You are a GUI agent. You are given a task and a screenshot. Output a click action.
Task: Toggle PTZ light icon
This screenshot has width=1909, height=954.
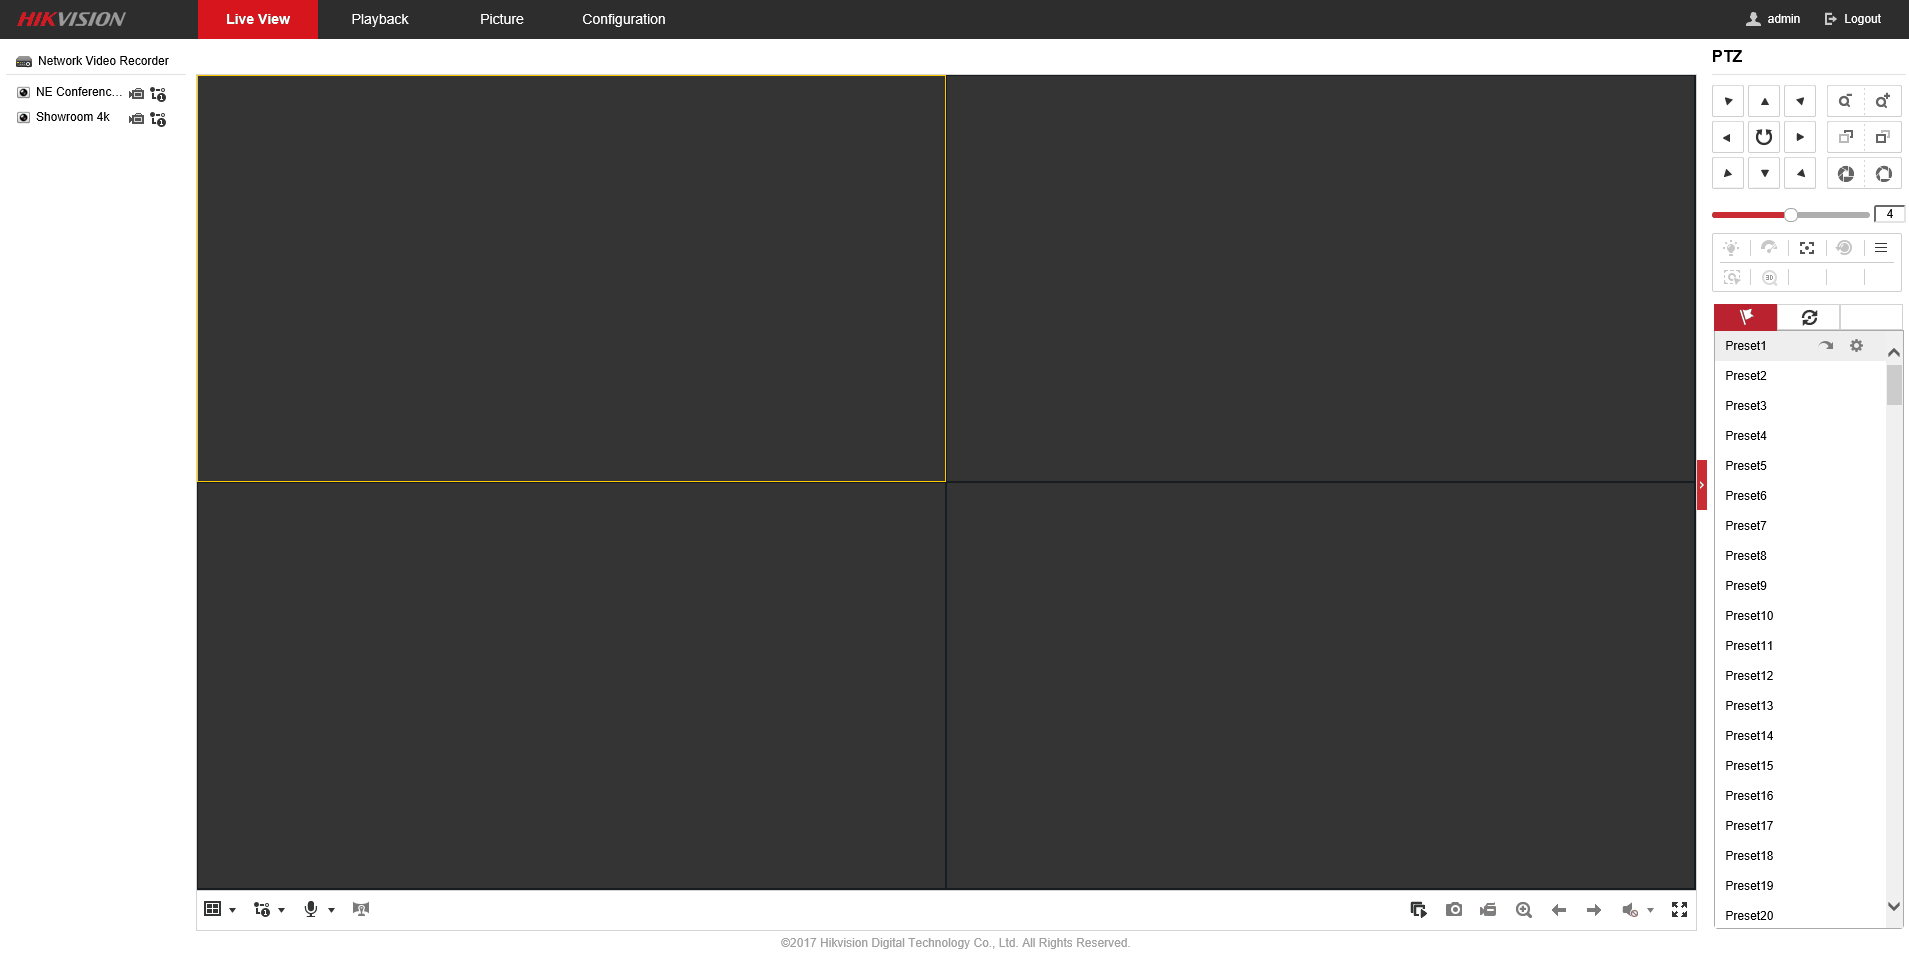[x=1731, y=248]
